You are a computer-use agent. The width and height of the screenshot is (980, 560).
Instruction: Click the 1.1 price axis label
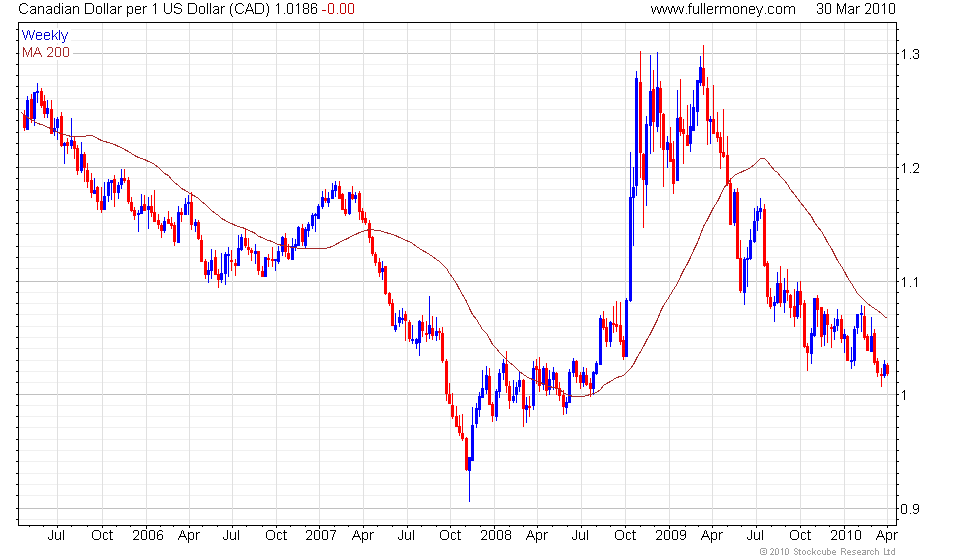(910, 282)
